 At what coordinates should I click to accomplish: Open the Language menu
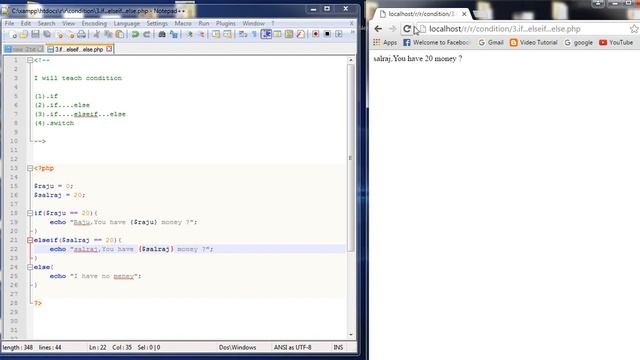pyautogui.click(x=127, y=24)
